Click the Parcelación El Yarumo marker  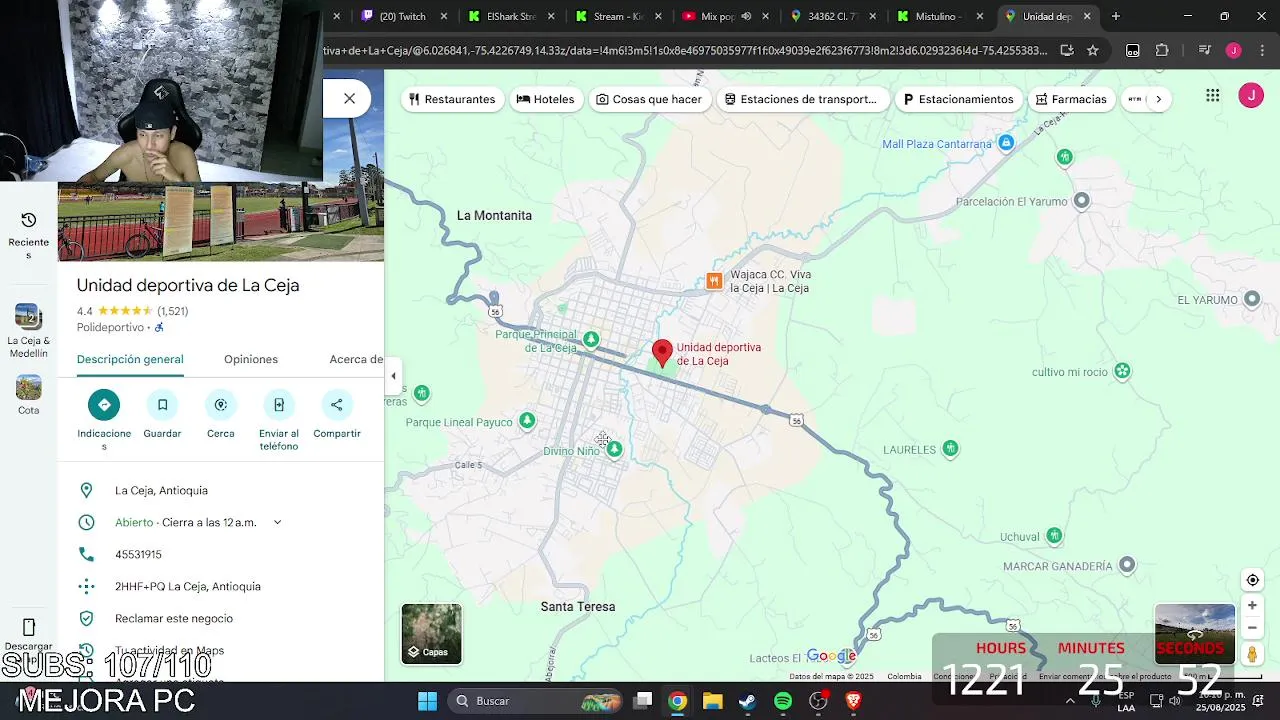[x=1081, y=201]
